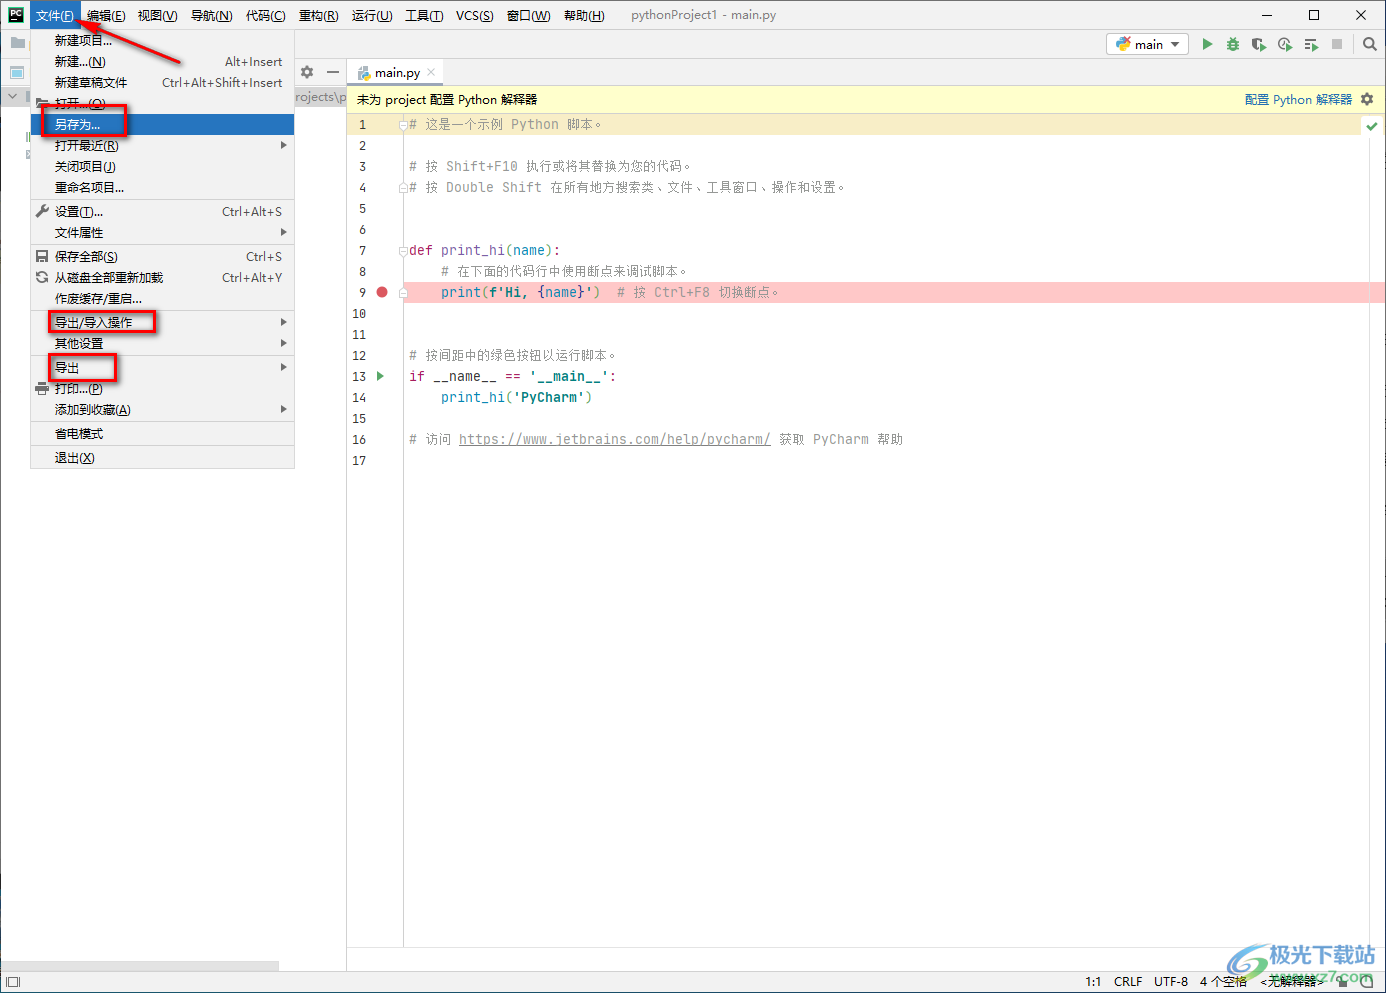
Task: Start debugging with the green bug icon
Action: point(1233,44)
